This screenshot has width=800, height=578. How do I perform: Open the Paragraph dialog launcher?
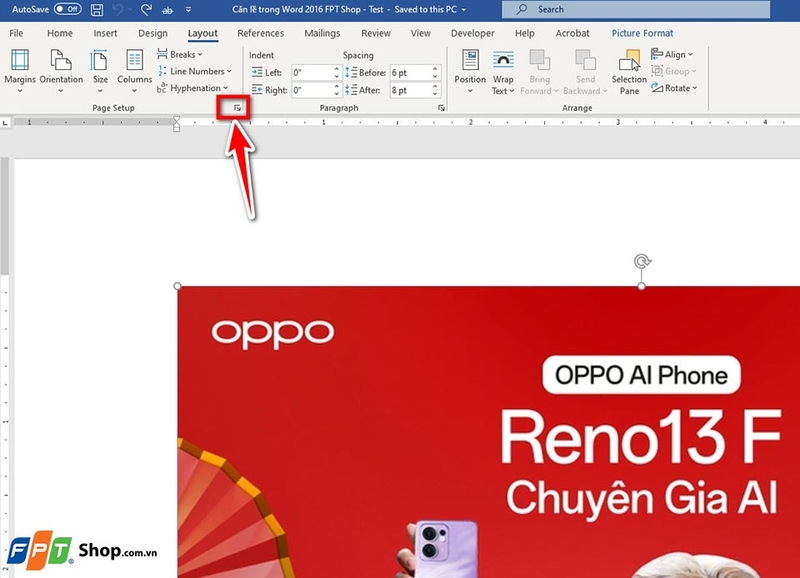click(x=441, y=108)
